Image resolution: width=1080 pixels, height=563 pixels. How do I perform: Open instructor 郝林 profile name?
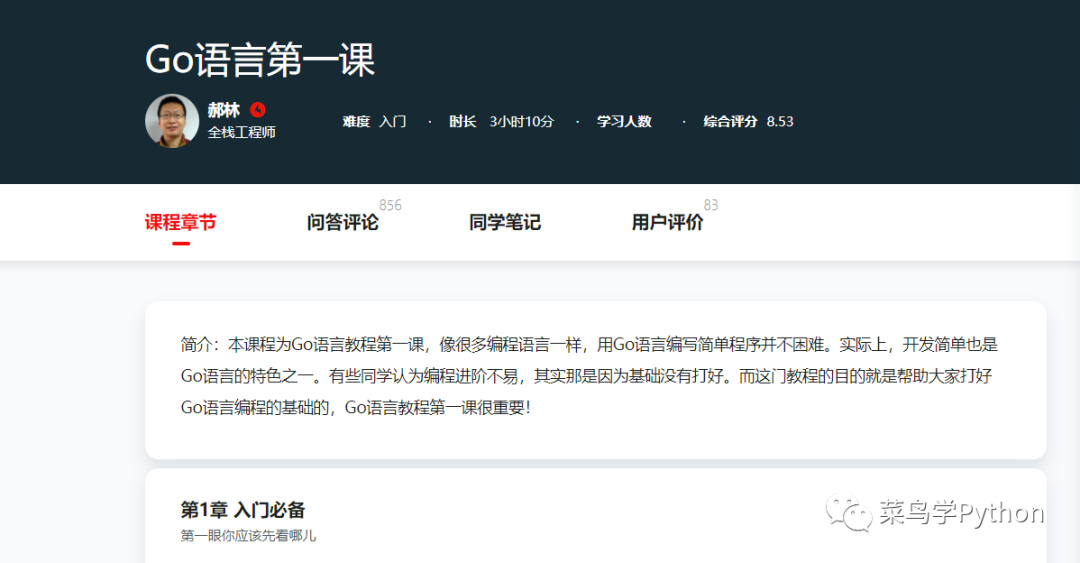[224, 110]
